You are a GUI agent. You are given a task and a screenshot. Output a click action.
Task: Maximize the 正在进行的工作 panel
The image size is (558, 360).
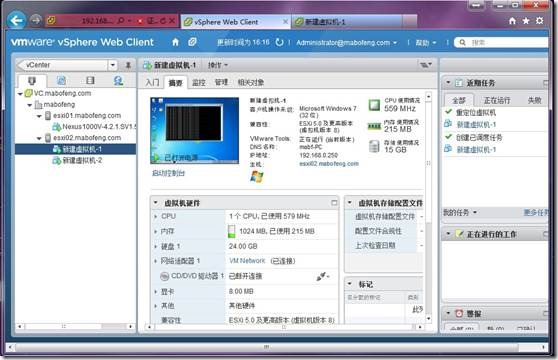pyautogui.click(x=546, y=234)
